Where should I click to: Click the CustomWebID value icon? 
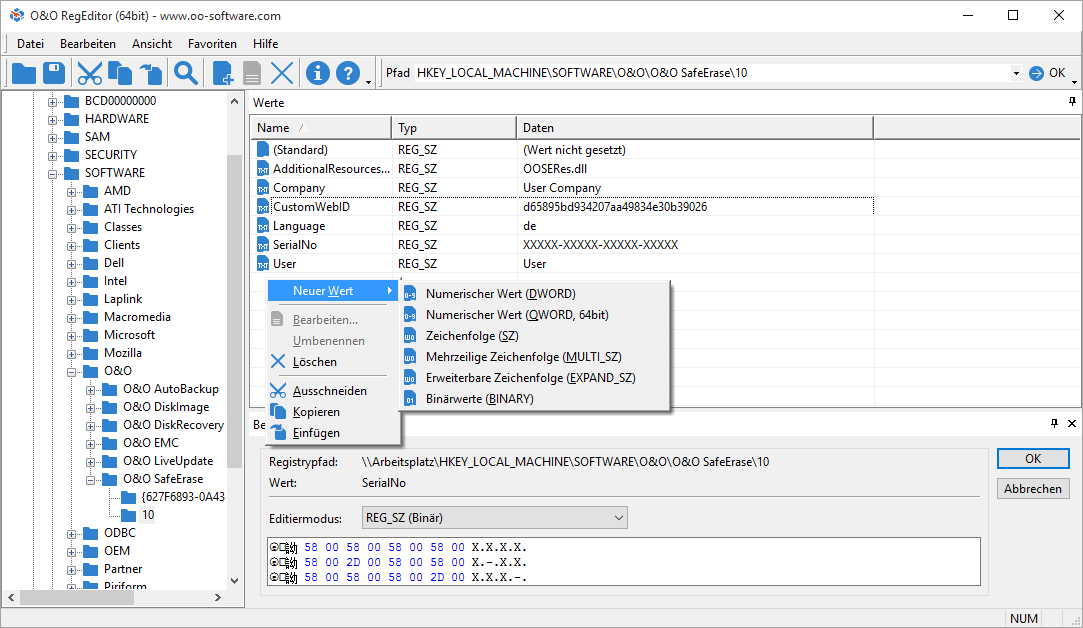tap(262, 207)
